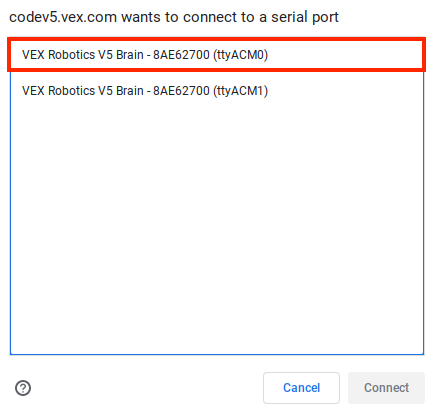
Task: Open the help question mark icon
Action: pyautogui.click(x=23, y=388)
